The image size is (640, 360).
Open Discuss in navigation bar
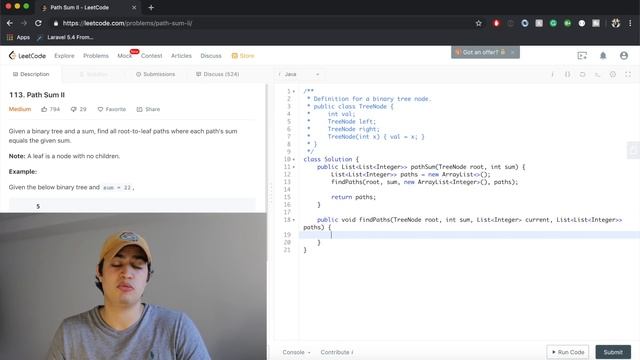click(x=211, y=56)
